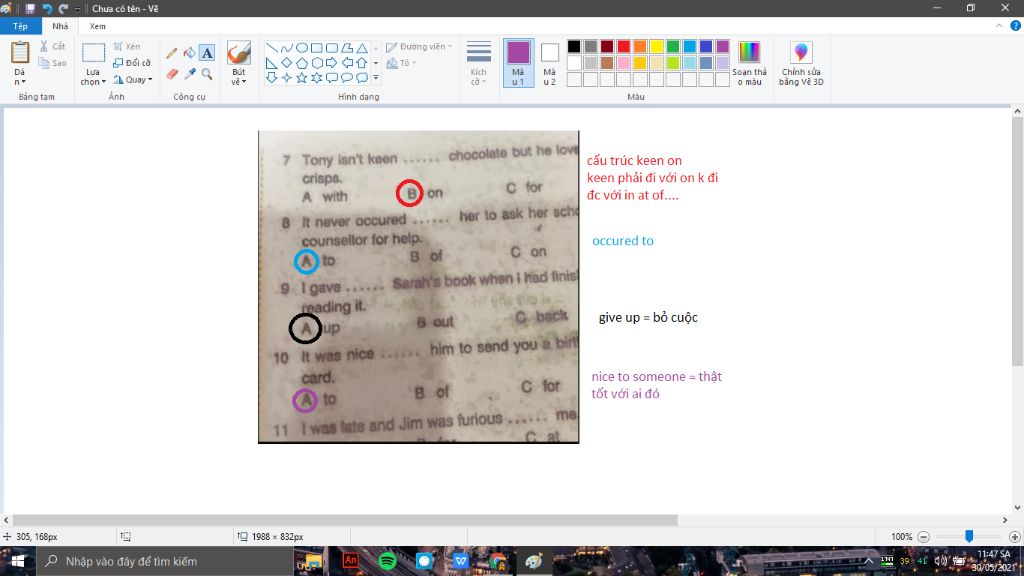Choose the straight Line shape
This screenshot has height=576, width=1024.
pos(272,48)
